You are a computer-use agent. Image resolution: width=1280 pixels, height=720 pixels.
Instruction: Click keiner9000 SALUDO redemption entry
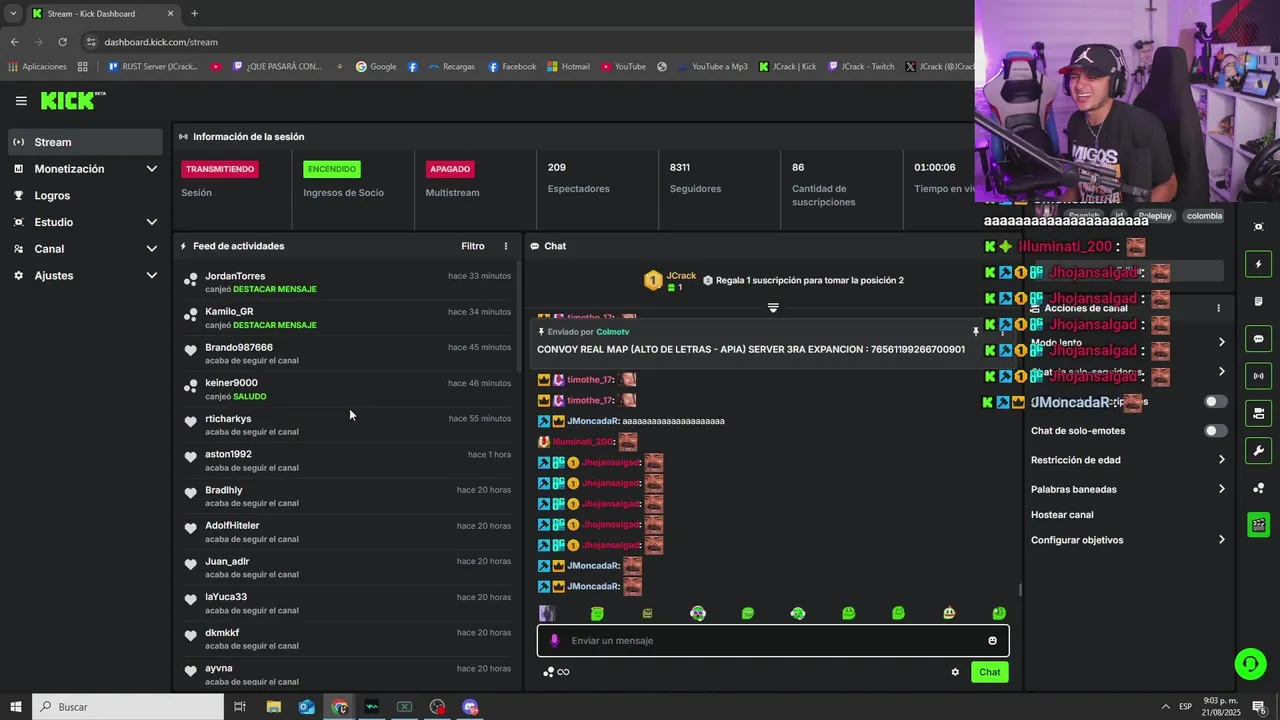(348, 389)
